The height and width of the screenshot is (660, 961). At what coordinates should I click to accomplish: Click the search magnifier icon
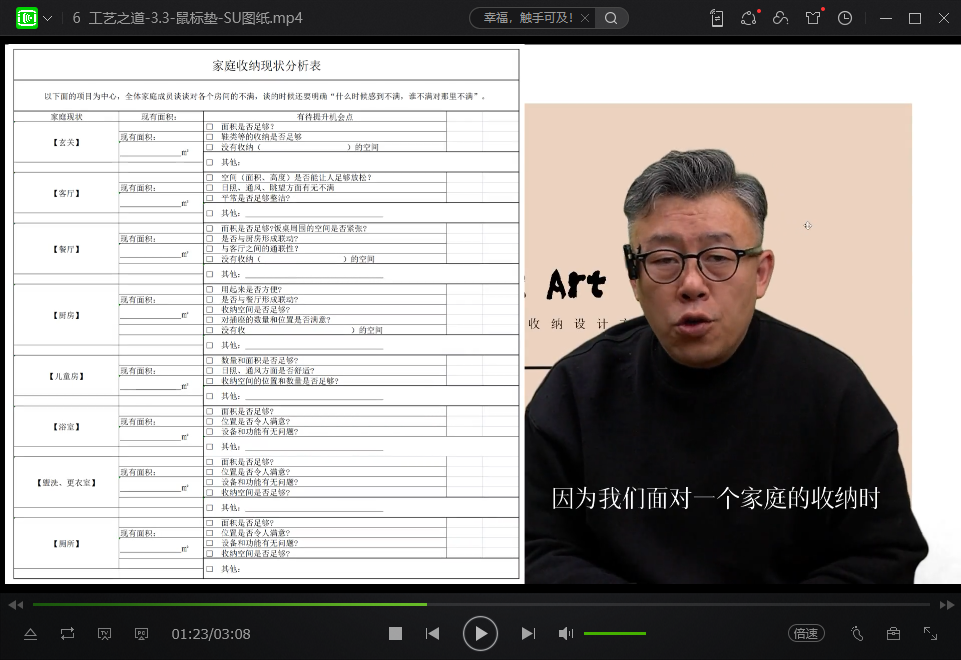coord(611,18)
